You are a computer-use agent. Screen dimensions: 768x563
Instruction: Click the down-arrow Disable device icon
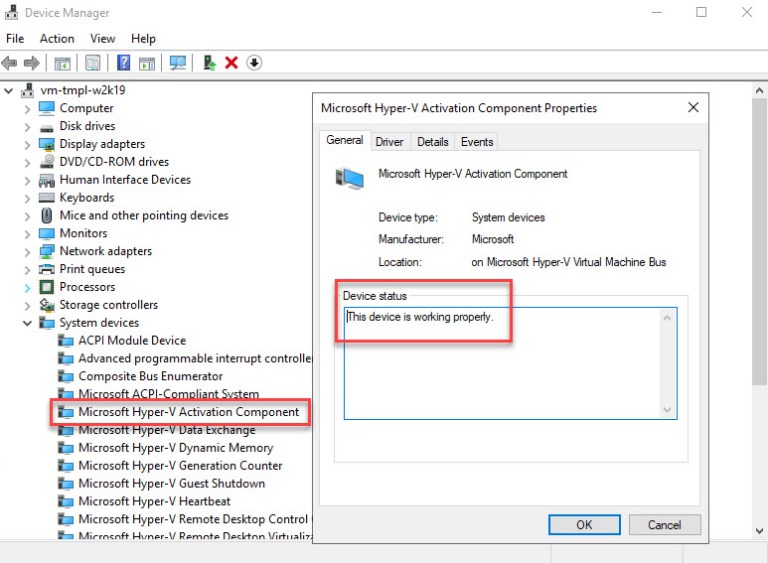coord(254,63)
